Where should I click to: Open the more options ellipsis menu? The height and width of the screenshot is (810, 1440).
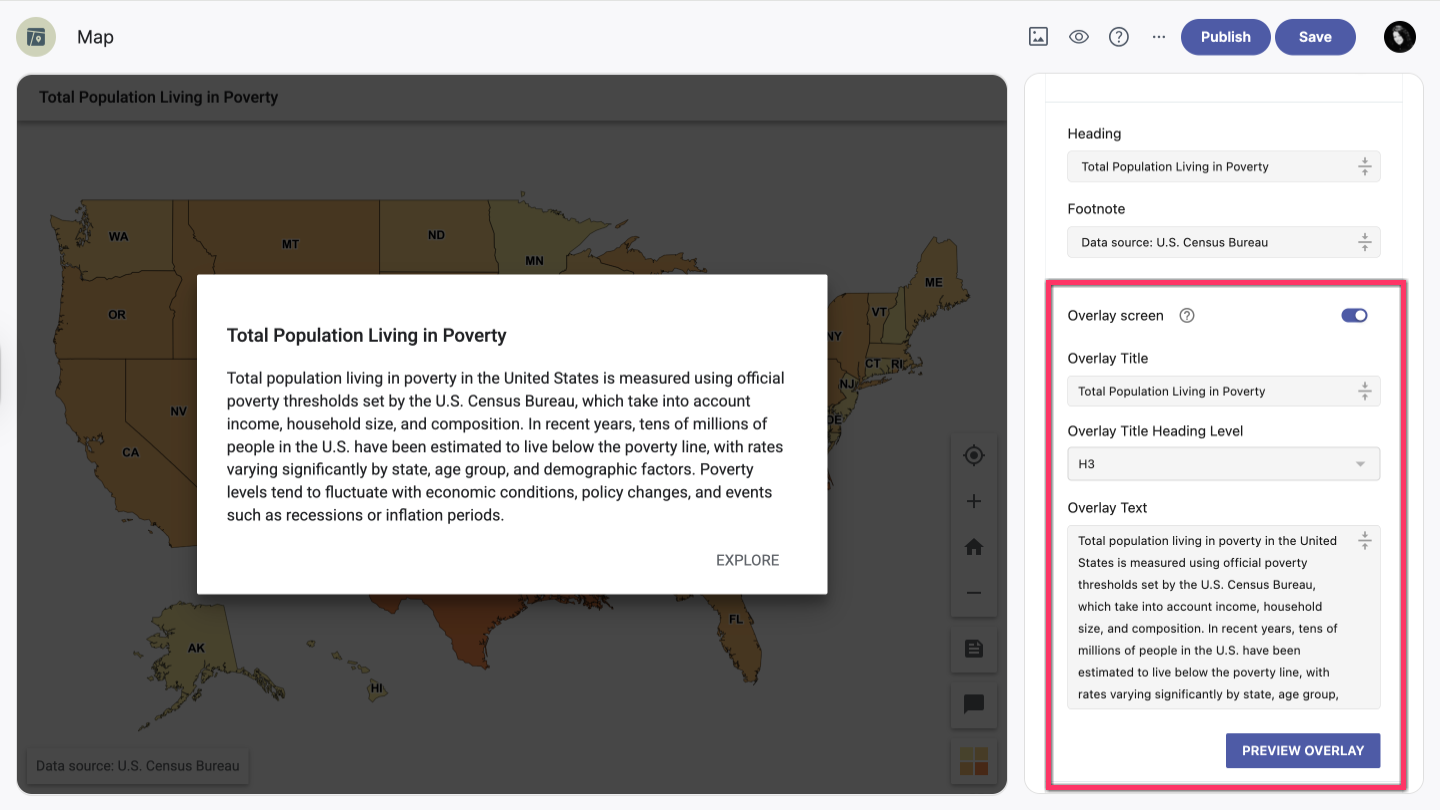click(x=1158, y=37)
